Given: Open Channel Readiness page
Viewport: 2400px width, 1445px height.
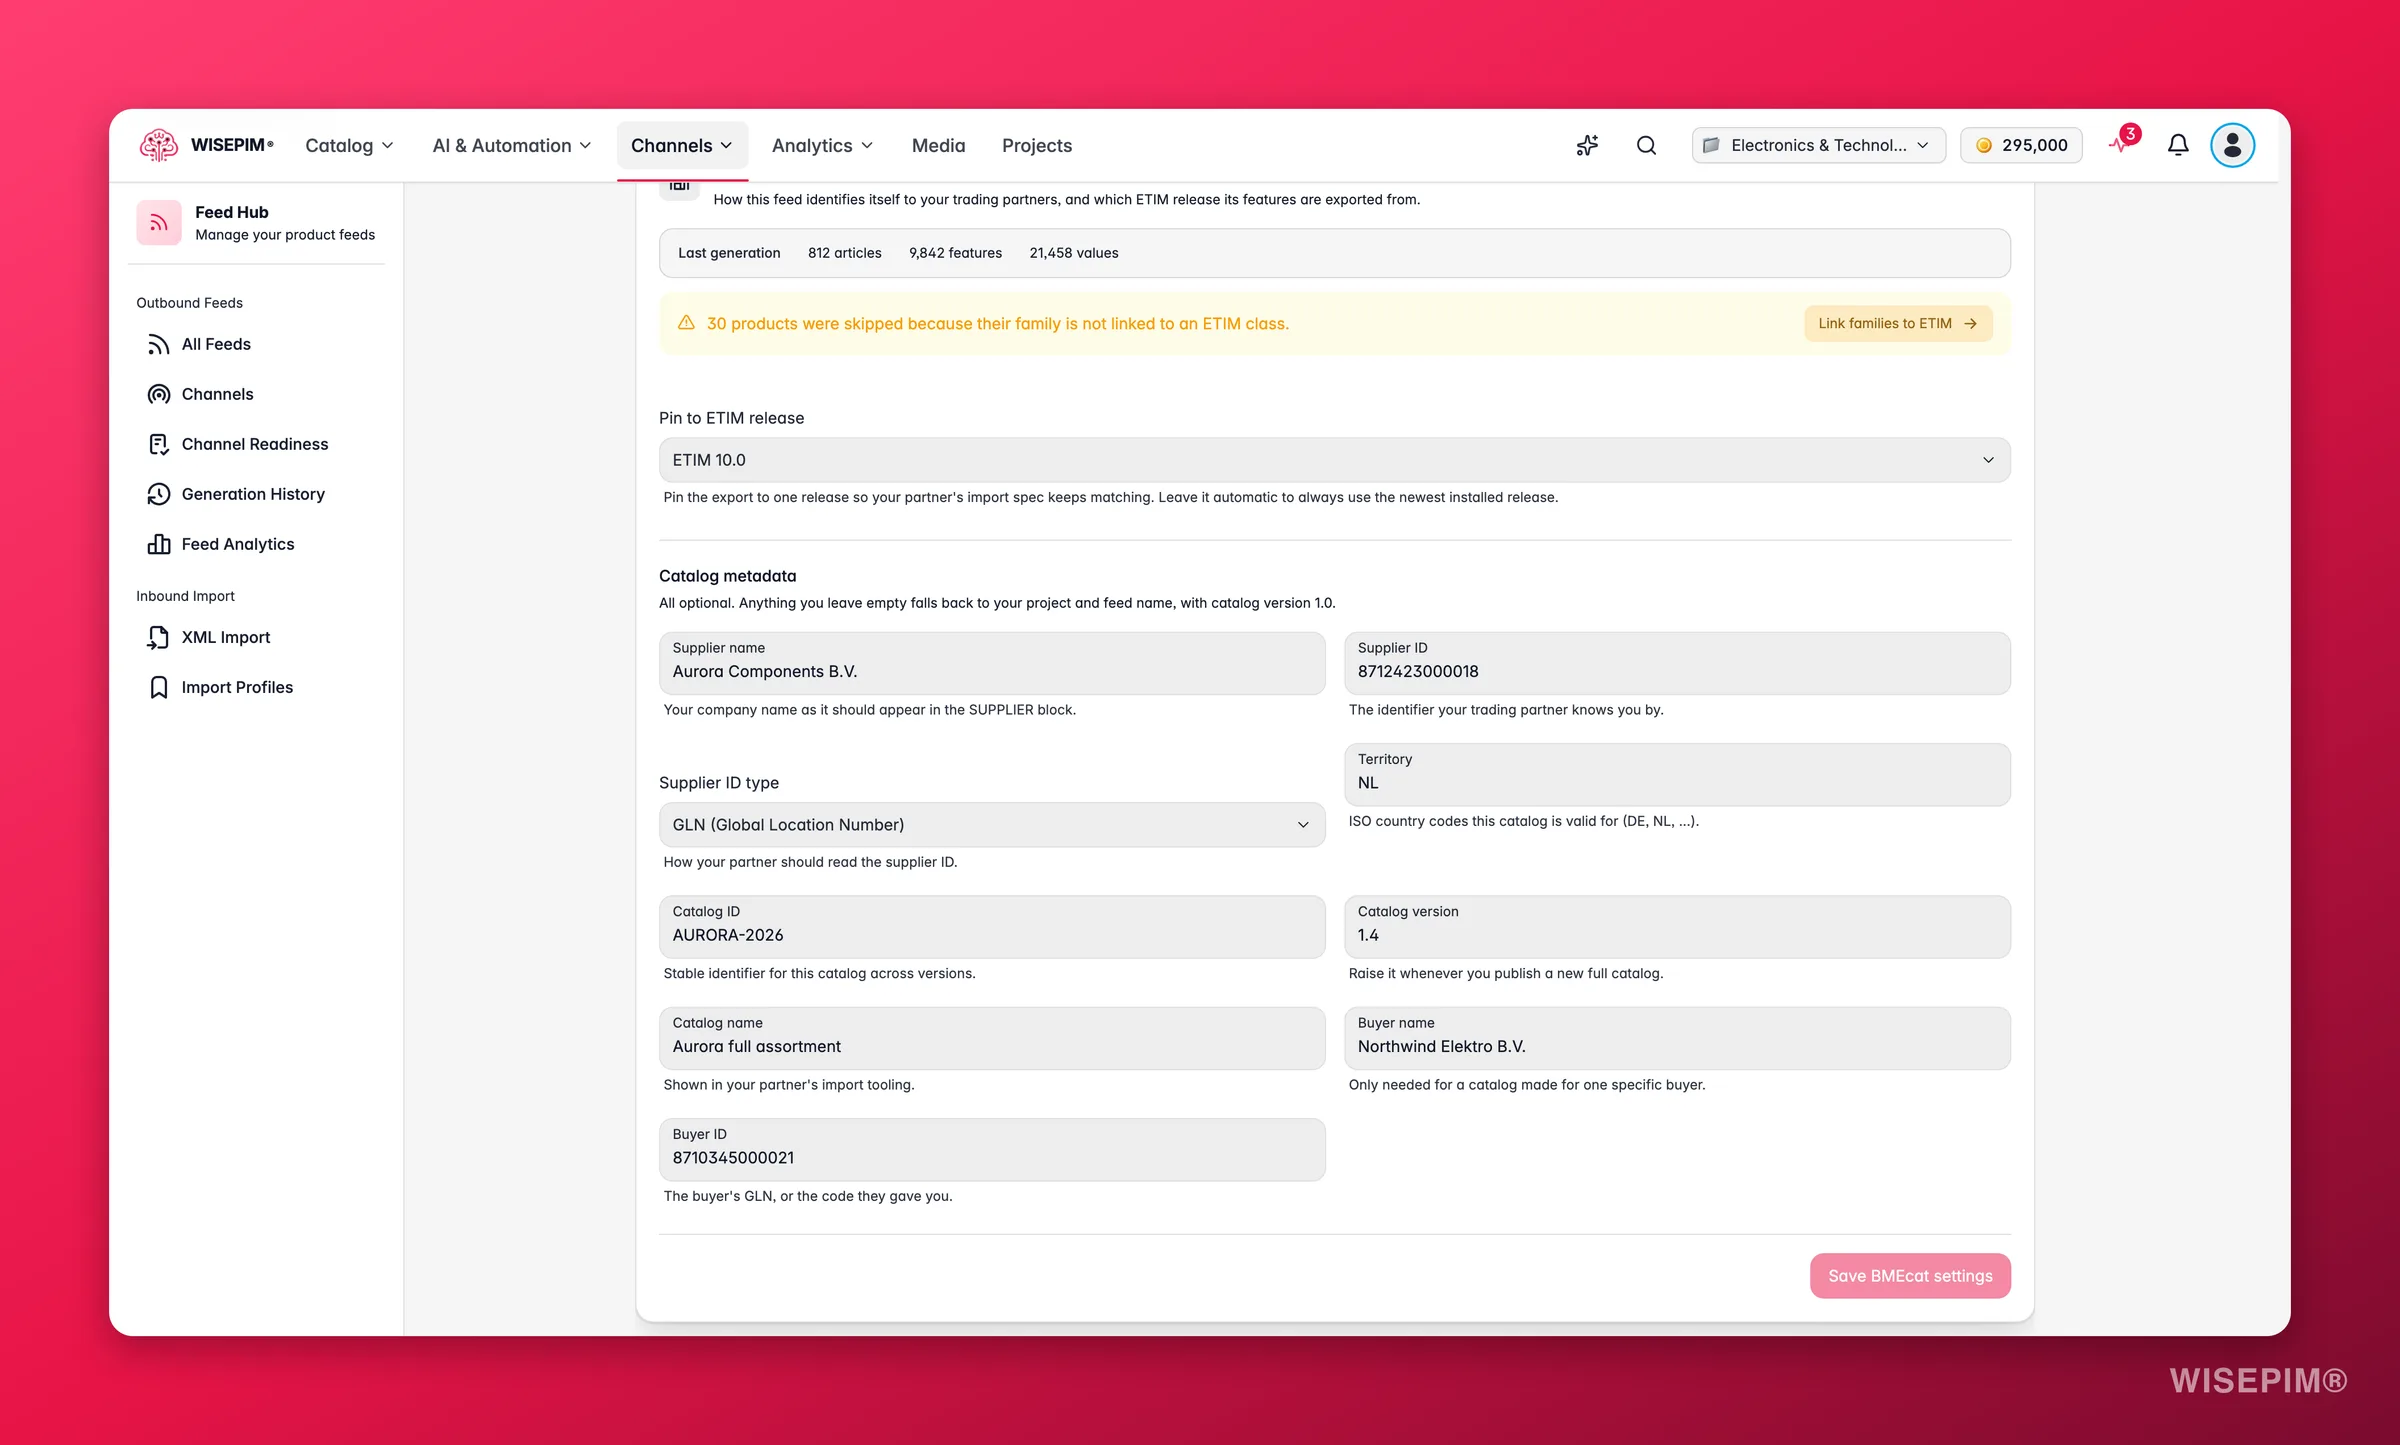Looking at the screenshot, I should click(256, 444).
